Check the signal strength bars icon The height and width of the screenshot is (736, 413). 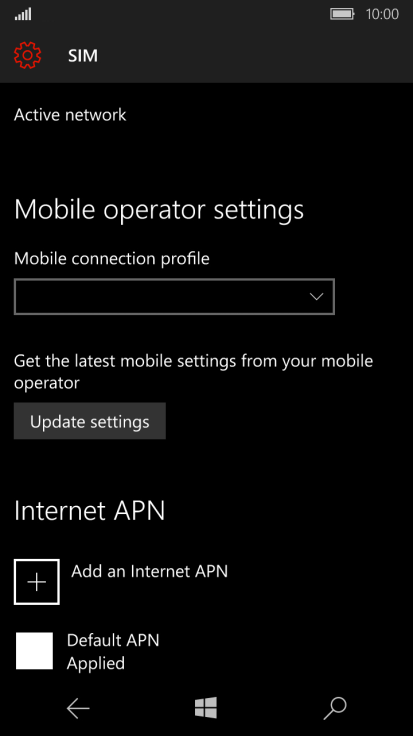pos(23,15)
